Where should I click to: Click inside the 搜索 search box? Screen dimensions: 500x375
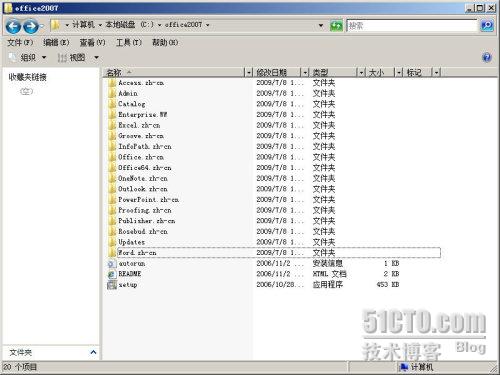(x=412, y=25)
